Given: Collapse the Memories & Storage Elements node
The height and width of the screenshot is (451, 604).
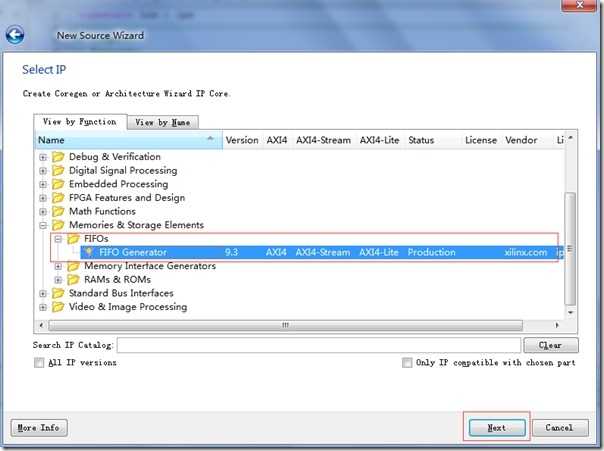Looking at the screenshot, I should click(x=43, y=225).
